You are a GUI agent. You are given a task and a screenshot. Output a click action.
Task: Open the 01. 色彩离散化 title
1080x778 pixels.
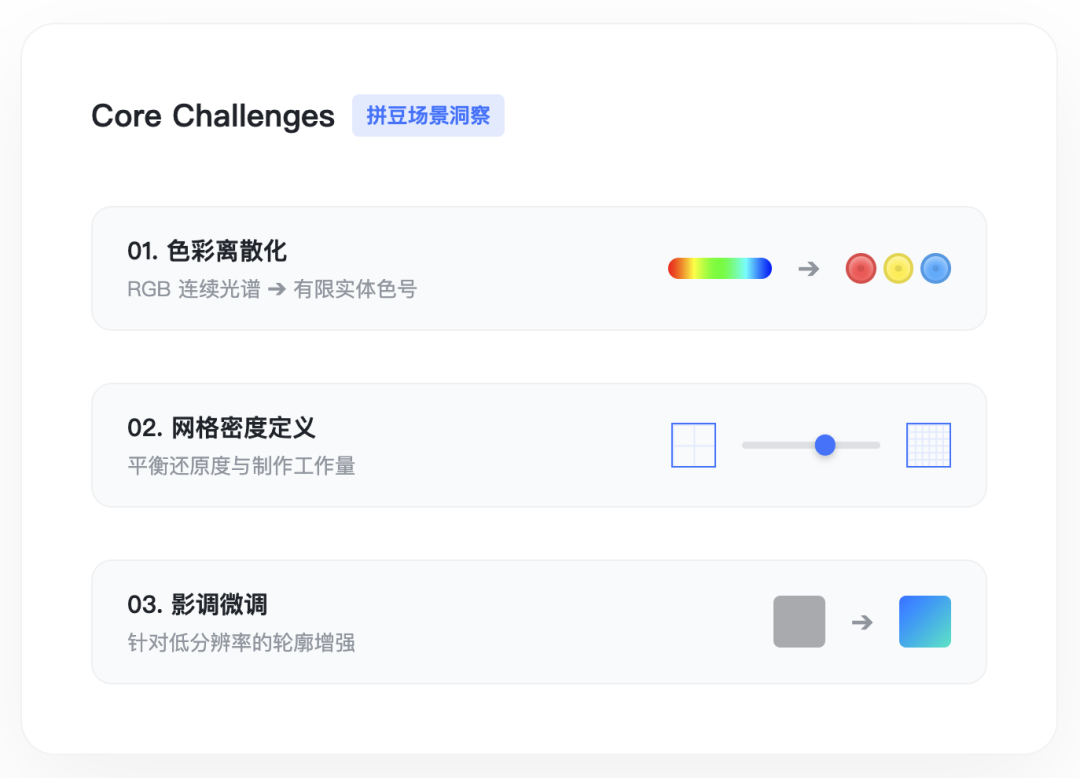(207, 251)
